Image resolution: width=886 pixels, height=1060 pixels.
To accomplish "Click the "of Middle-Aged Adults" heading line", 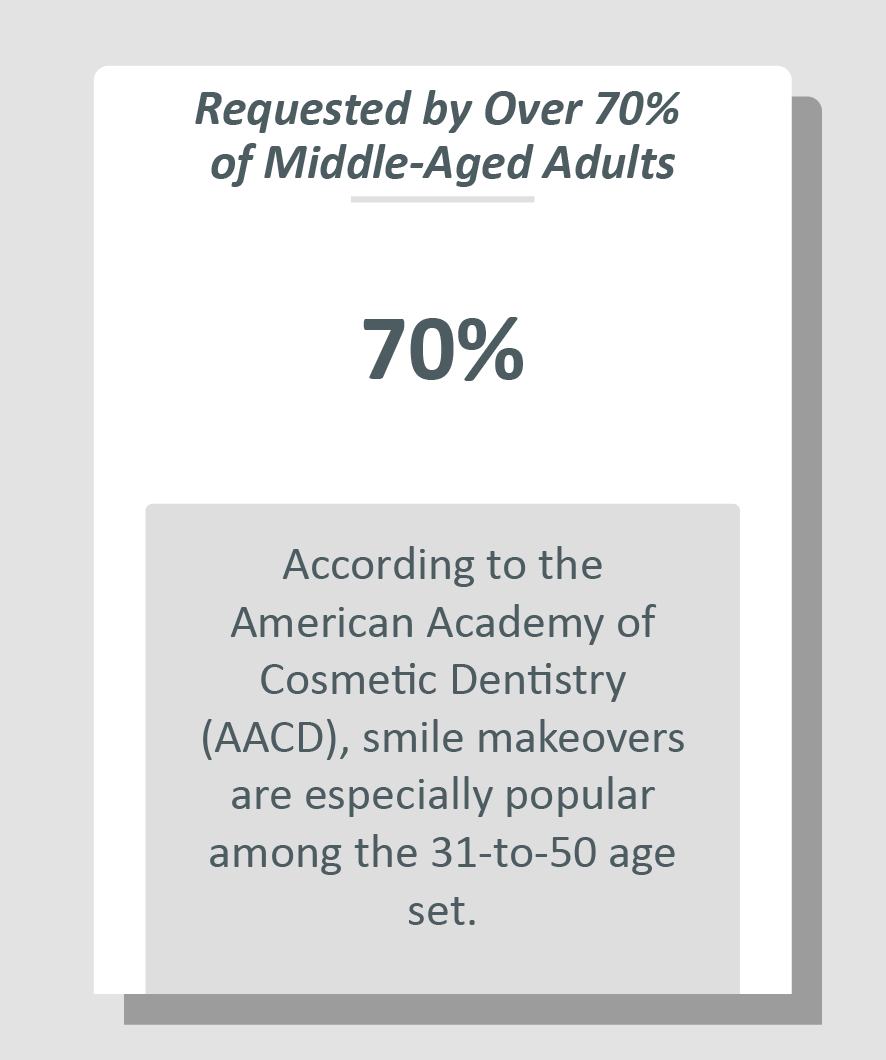I will pyautogui.click(x=442, y=163).
